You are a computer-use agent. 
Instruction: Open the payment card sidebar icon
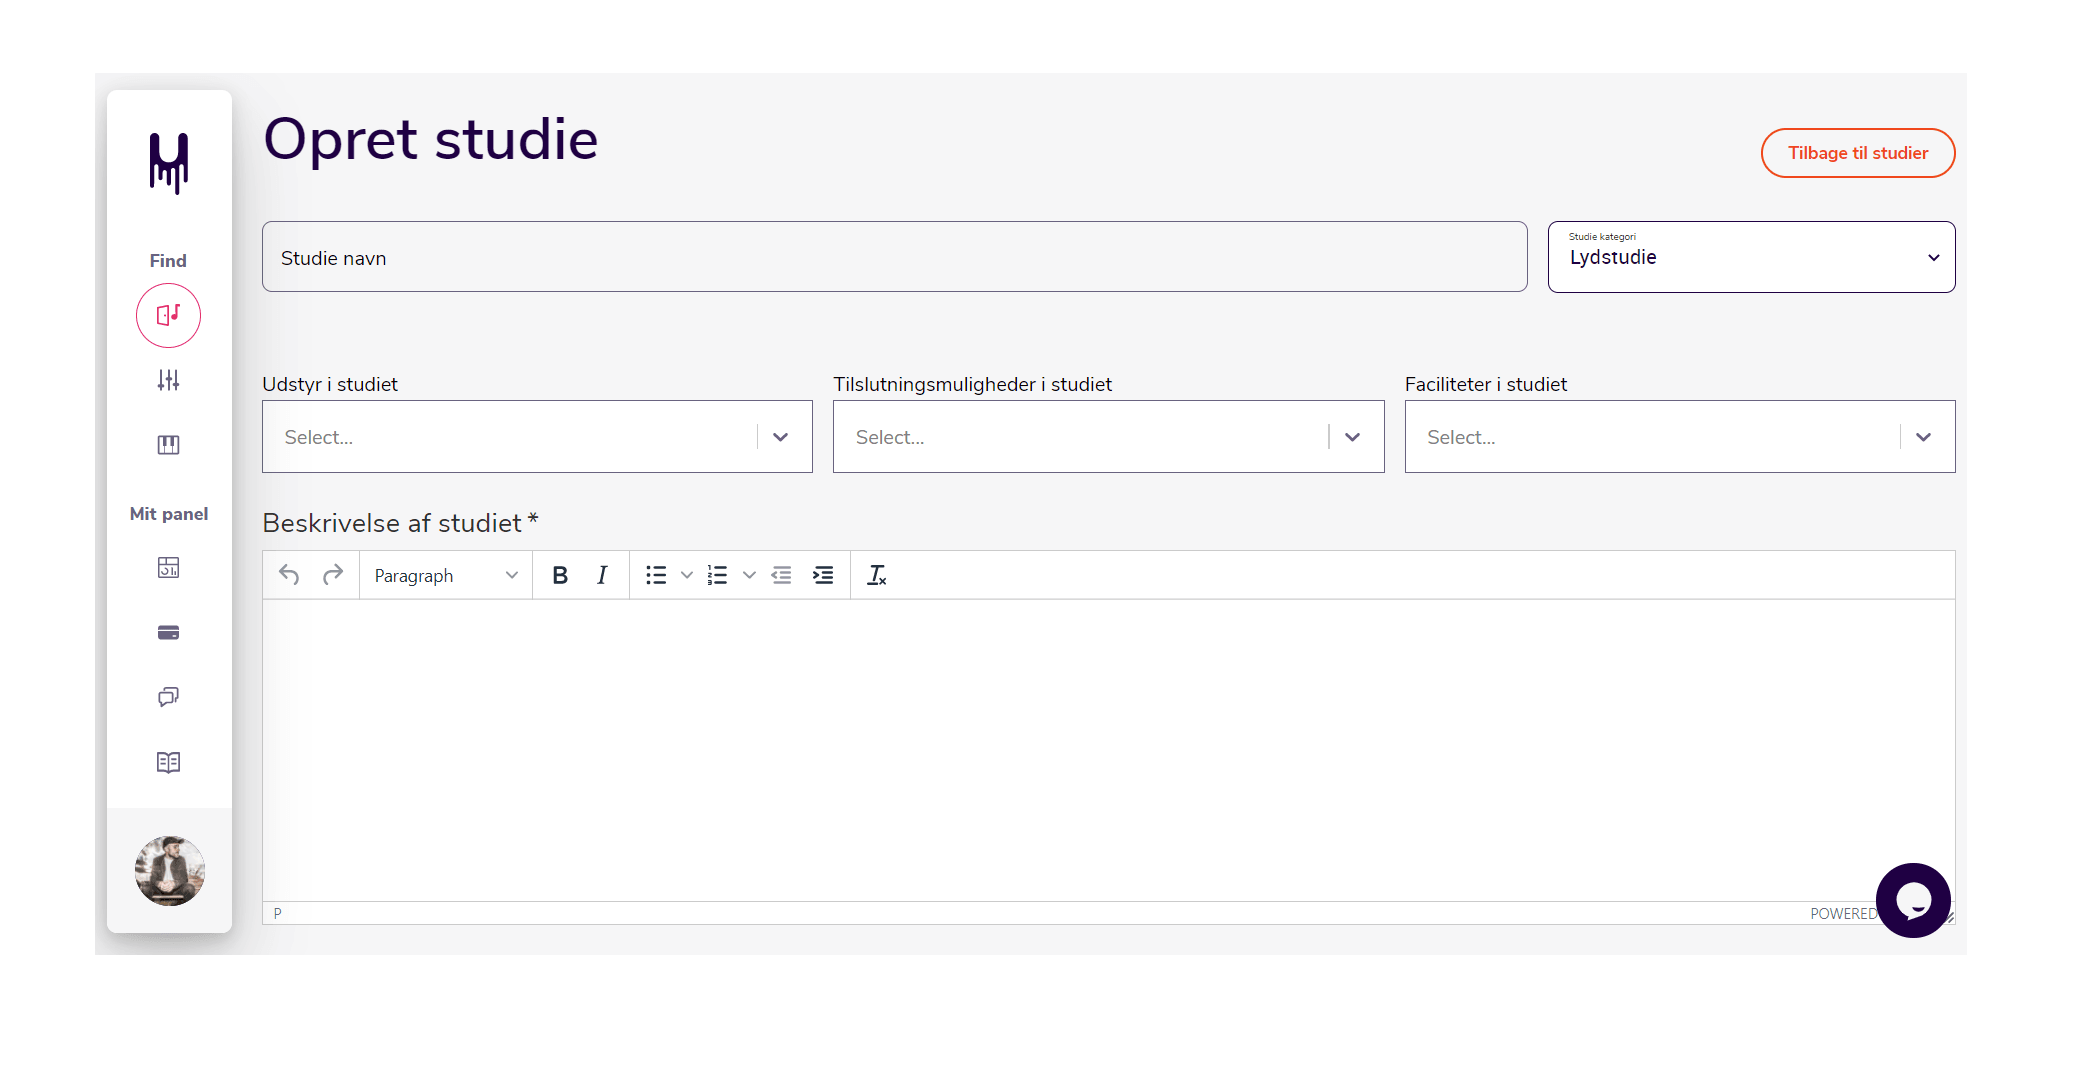click(x=169, y=632)
